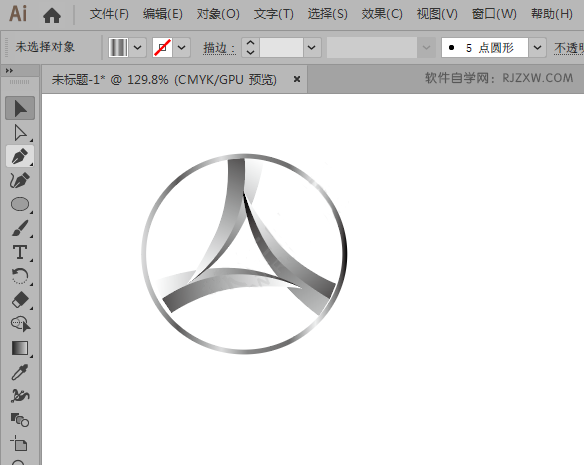Click the 未选择对象 status text
The width and height of the screenshot is (584, 465).
45,47
